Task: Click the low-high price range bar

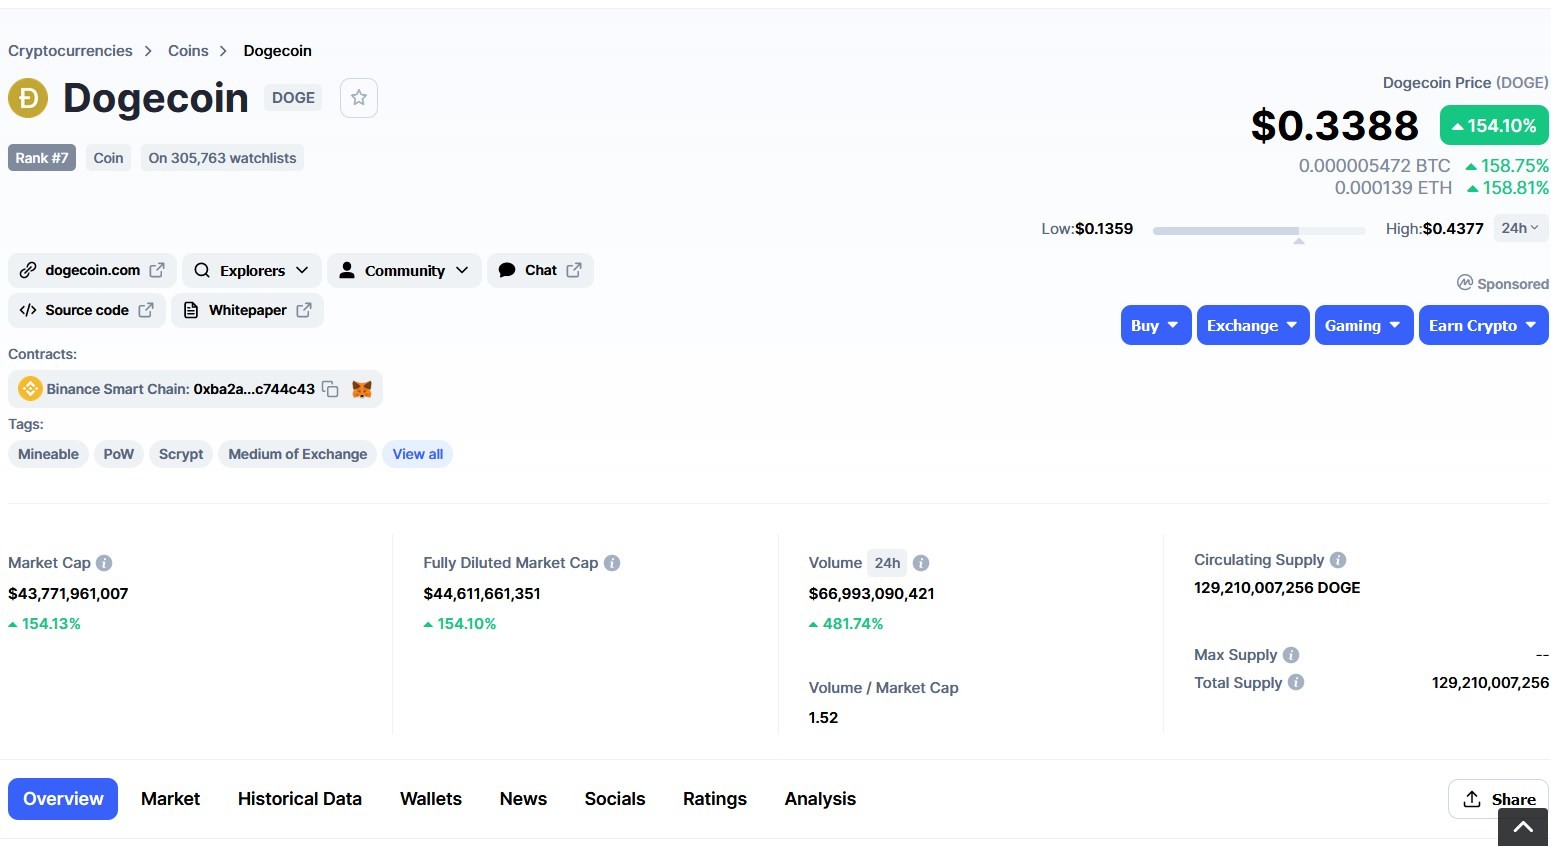Action: [1259, 230]
